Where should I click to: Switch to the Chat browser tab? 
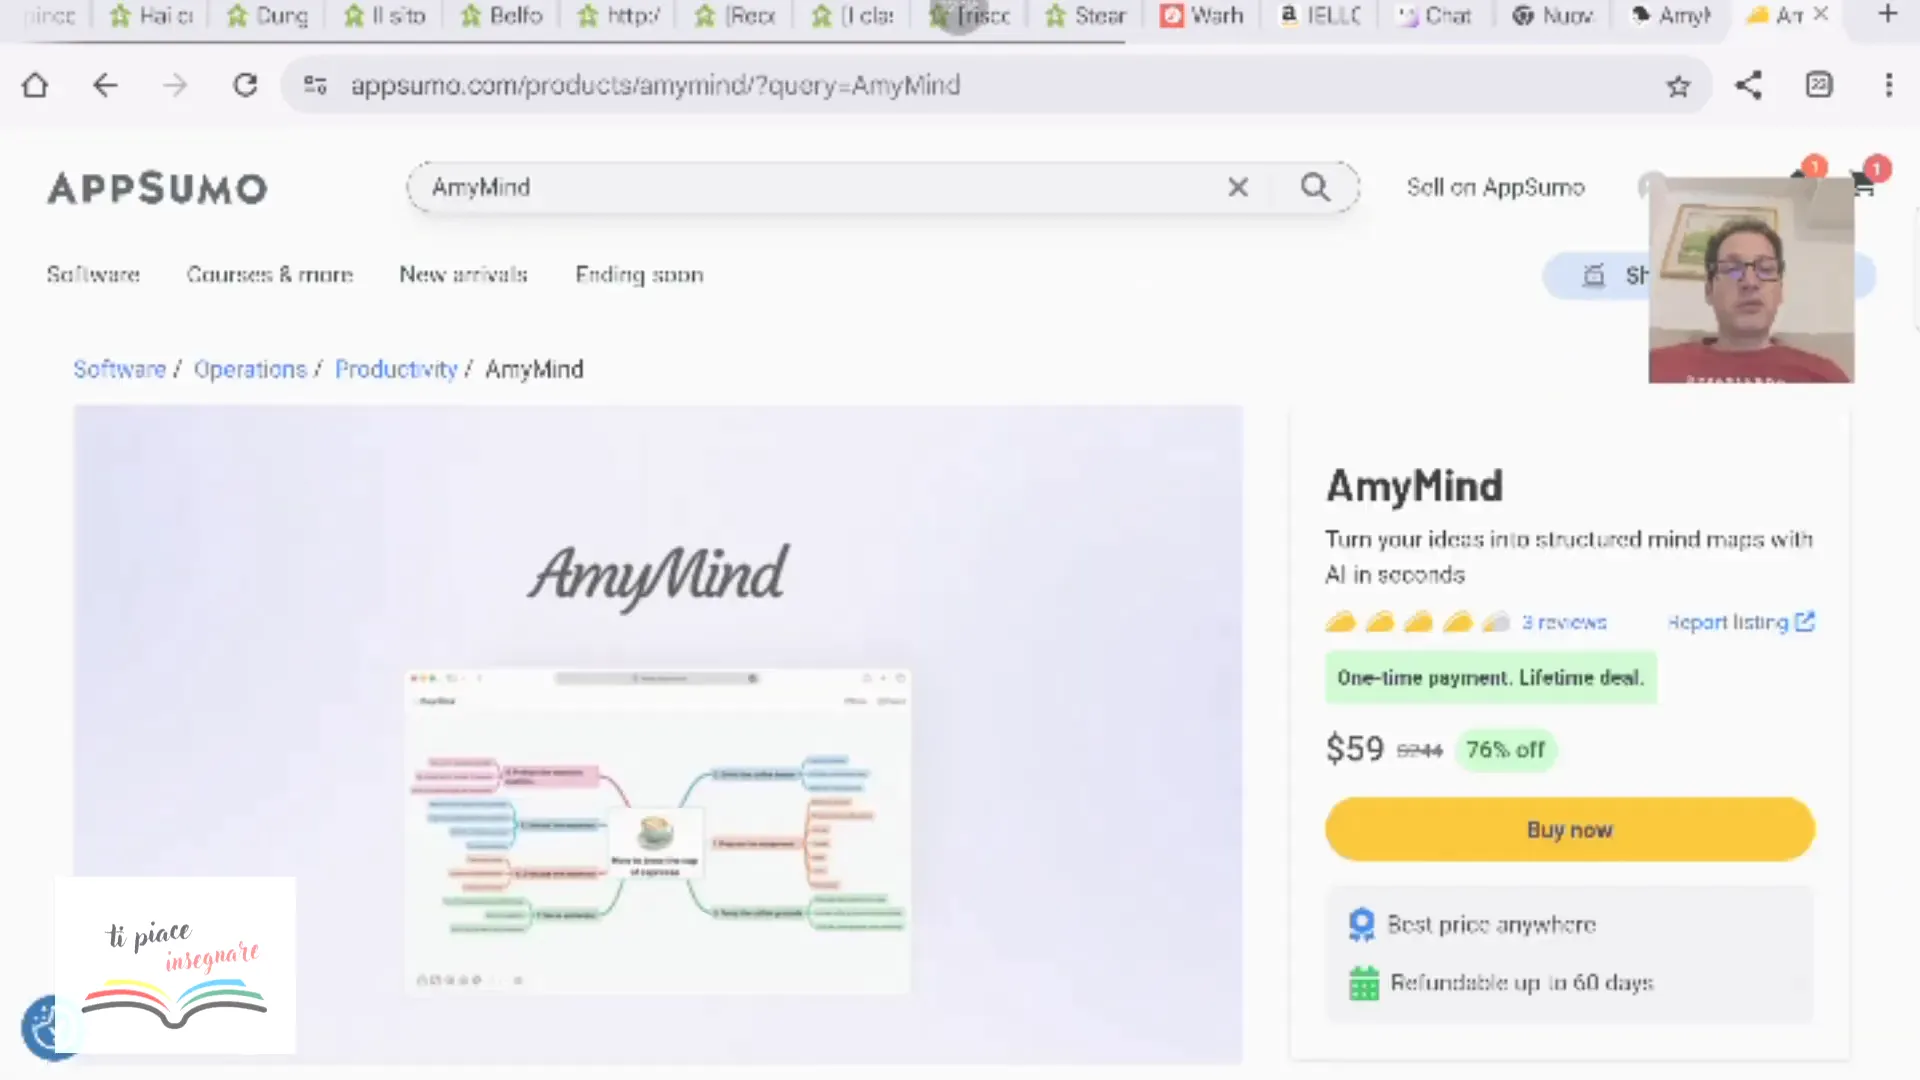click(1436, 15)
